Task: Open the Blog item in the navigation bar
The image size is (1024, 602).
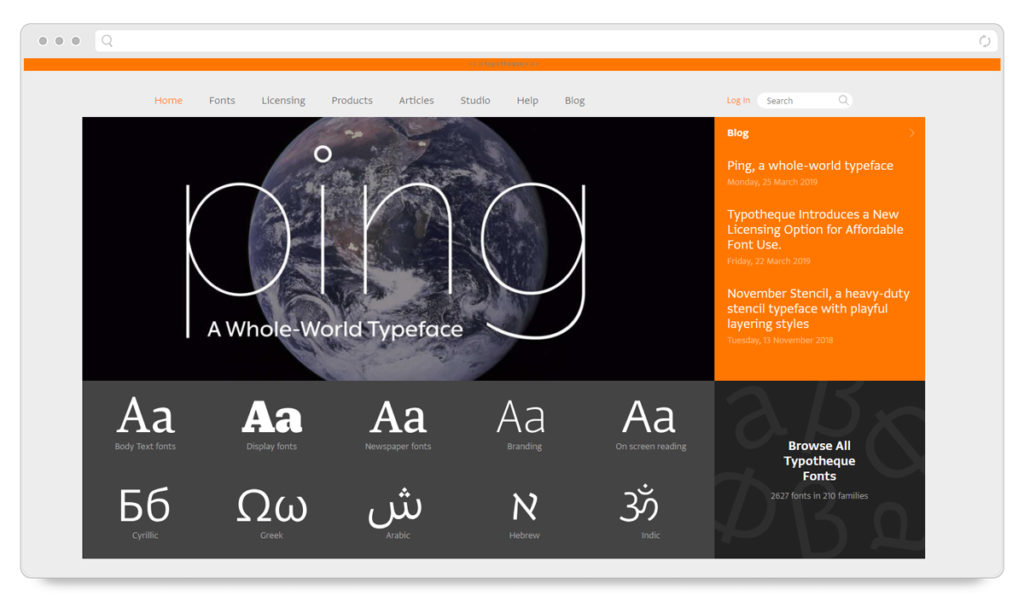Action: (575, 100)
